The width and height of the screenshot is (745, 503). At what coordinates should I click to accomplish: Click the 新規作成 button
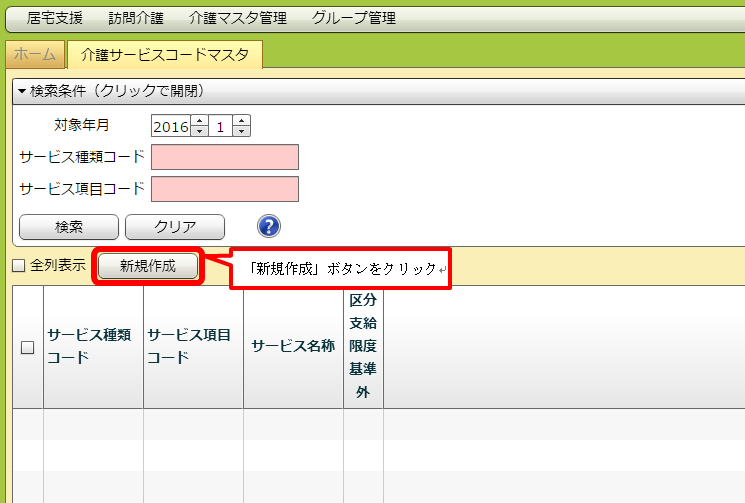pyautogui.click(x=147, y=266)
